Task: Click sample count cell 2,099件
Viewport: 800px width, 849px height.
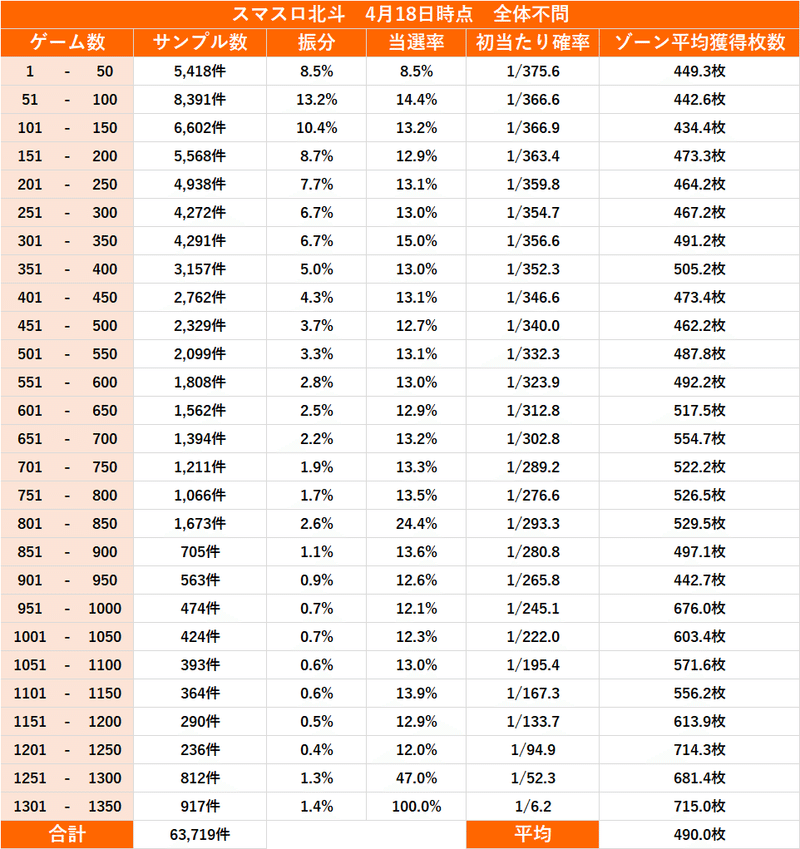Action: coord(200,354)
